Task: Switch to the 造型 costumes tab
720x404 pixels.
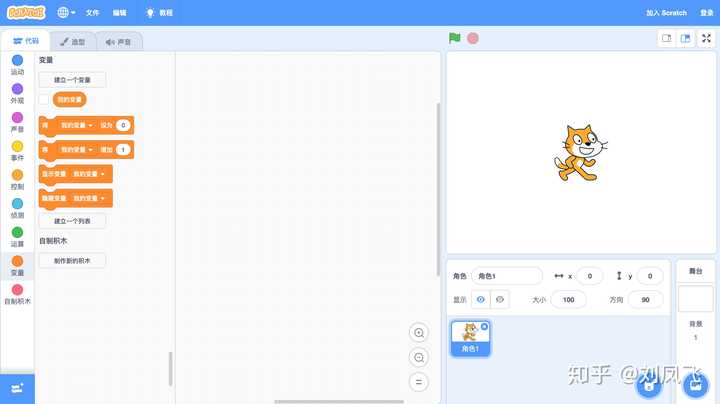Action: (73, 42)
